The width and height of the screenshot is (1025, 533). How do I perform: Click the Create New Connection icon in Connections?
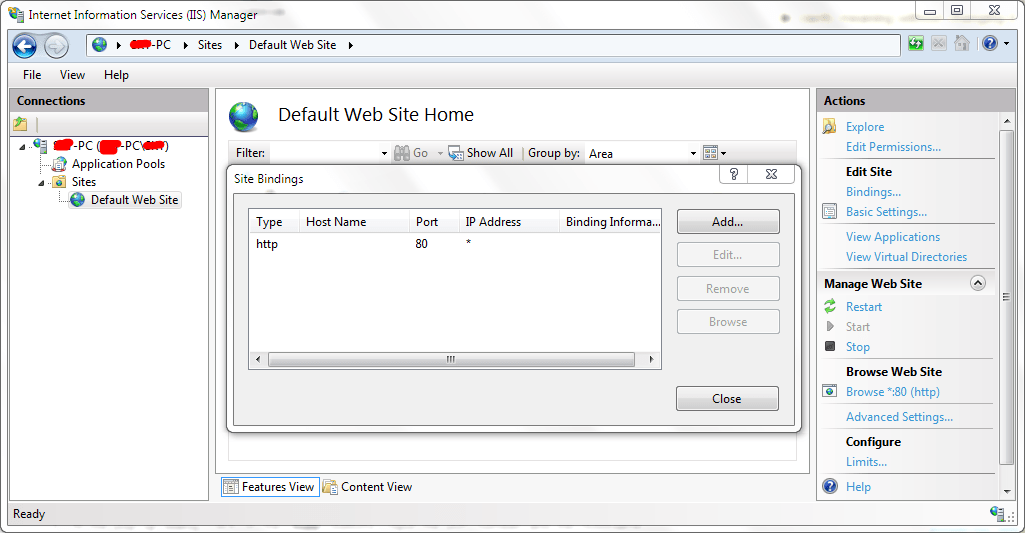point(20,124)
